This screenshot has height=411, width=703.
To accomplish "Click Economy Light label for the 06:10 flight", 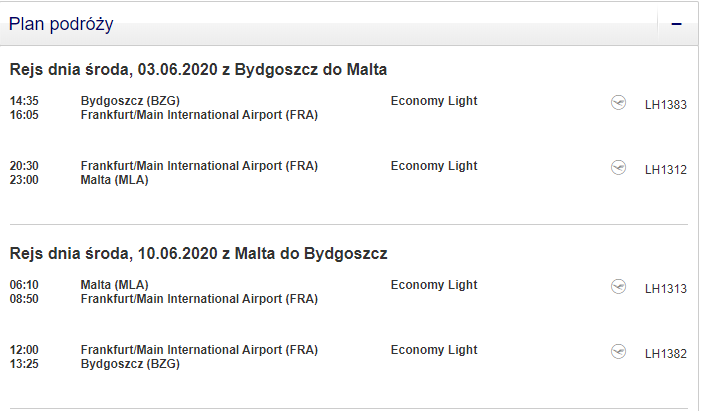I will click(434, 285).
